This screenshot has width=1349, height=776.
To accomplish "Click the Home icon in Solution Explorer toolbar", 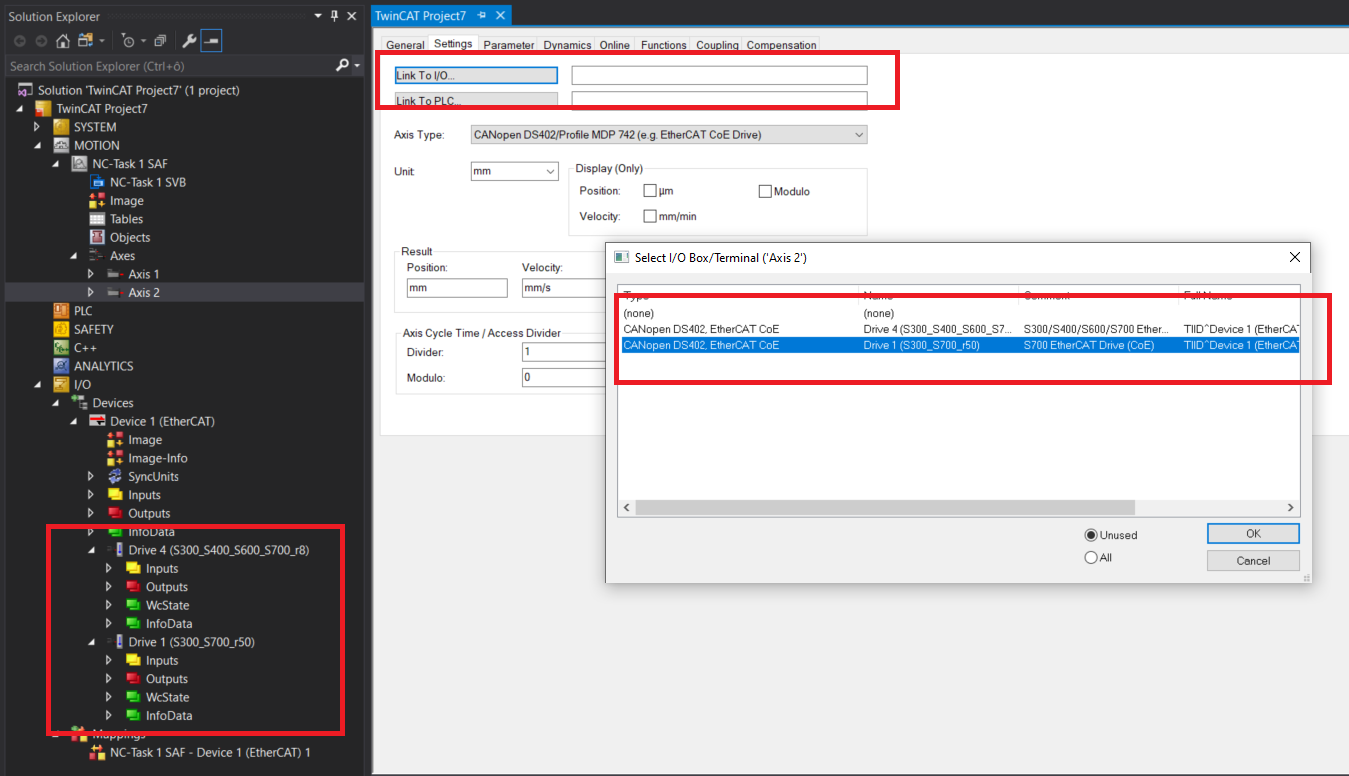I will [x=62, y=41].
